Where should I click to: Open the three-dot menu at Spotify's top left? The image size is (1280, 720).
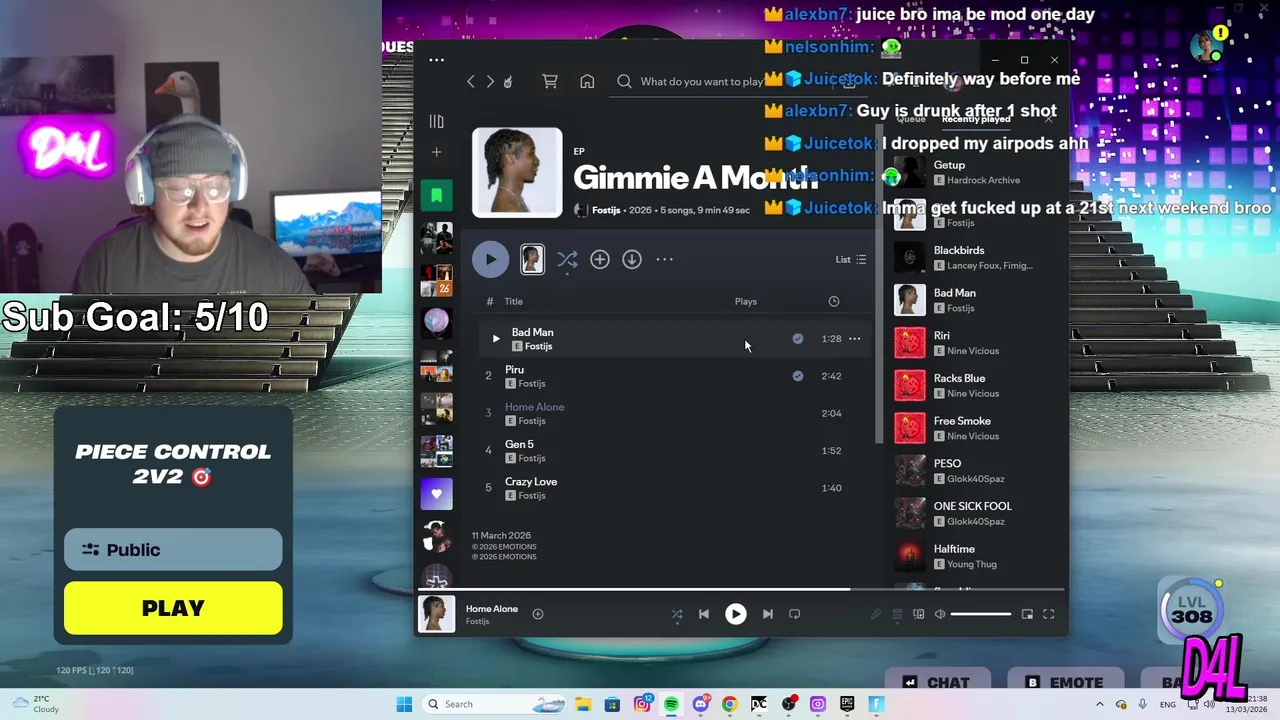tap(436, 60)
